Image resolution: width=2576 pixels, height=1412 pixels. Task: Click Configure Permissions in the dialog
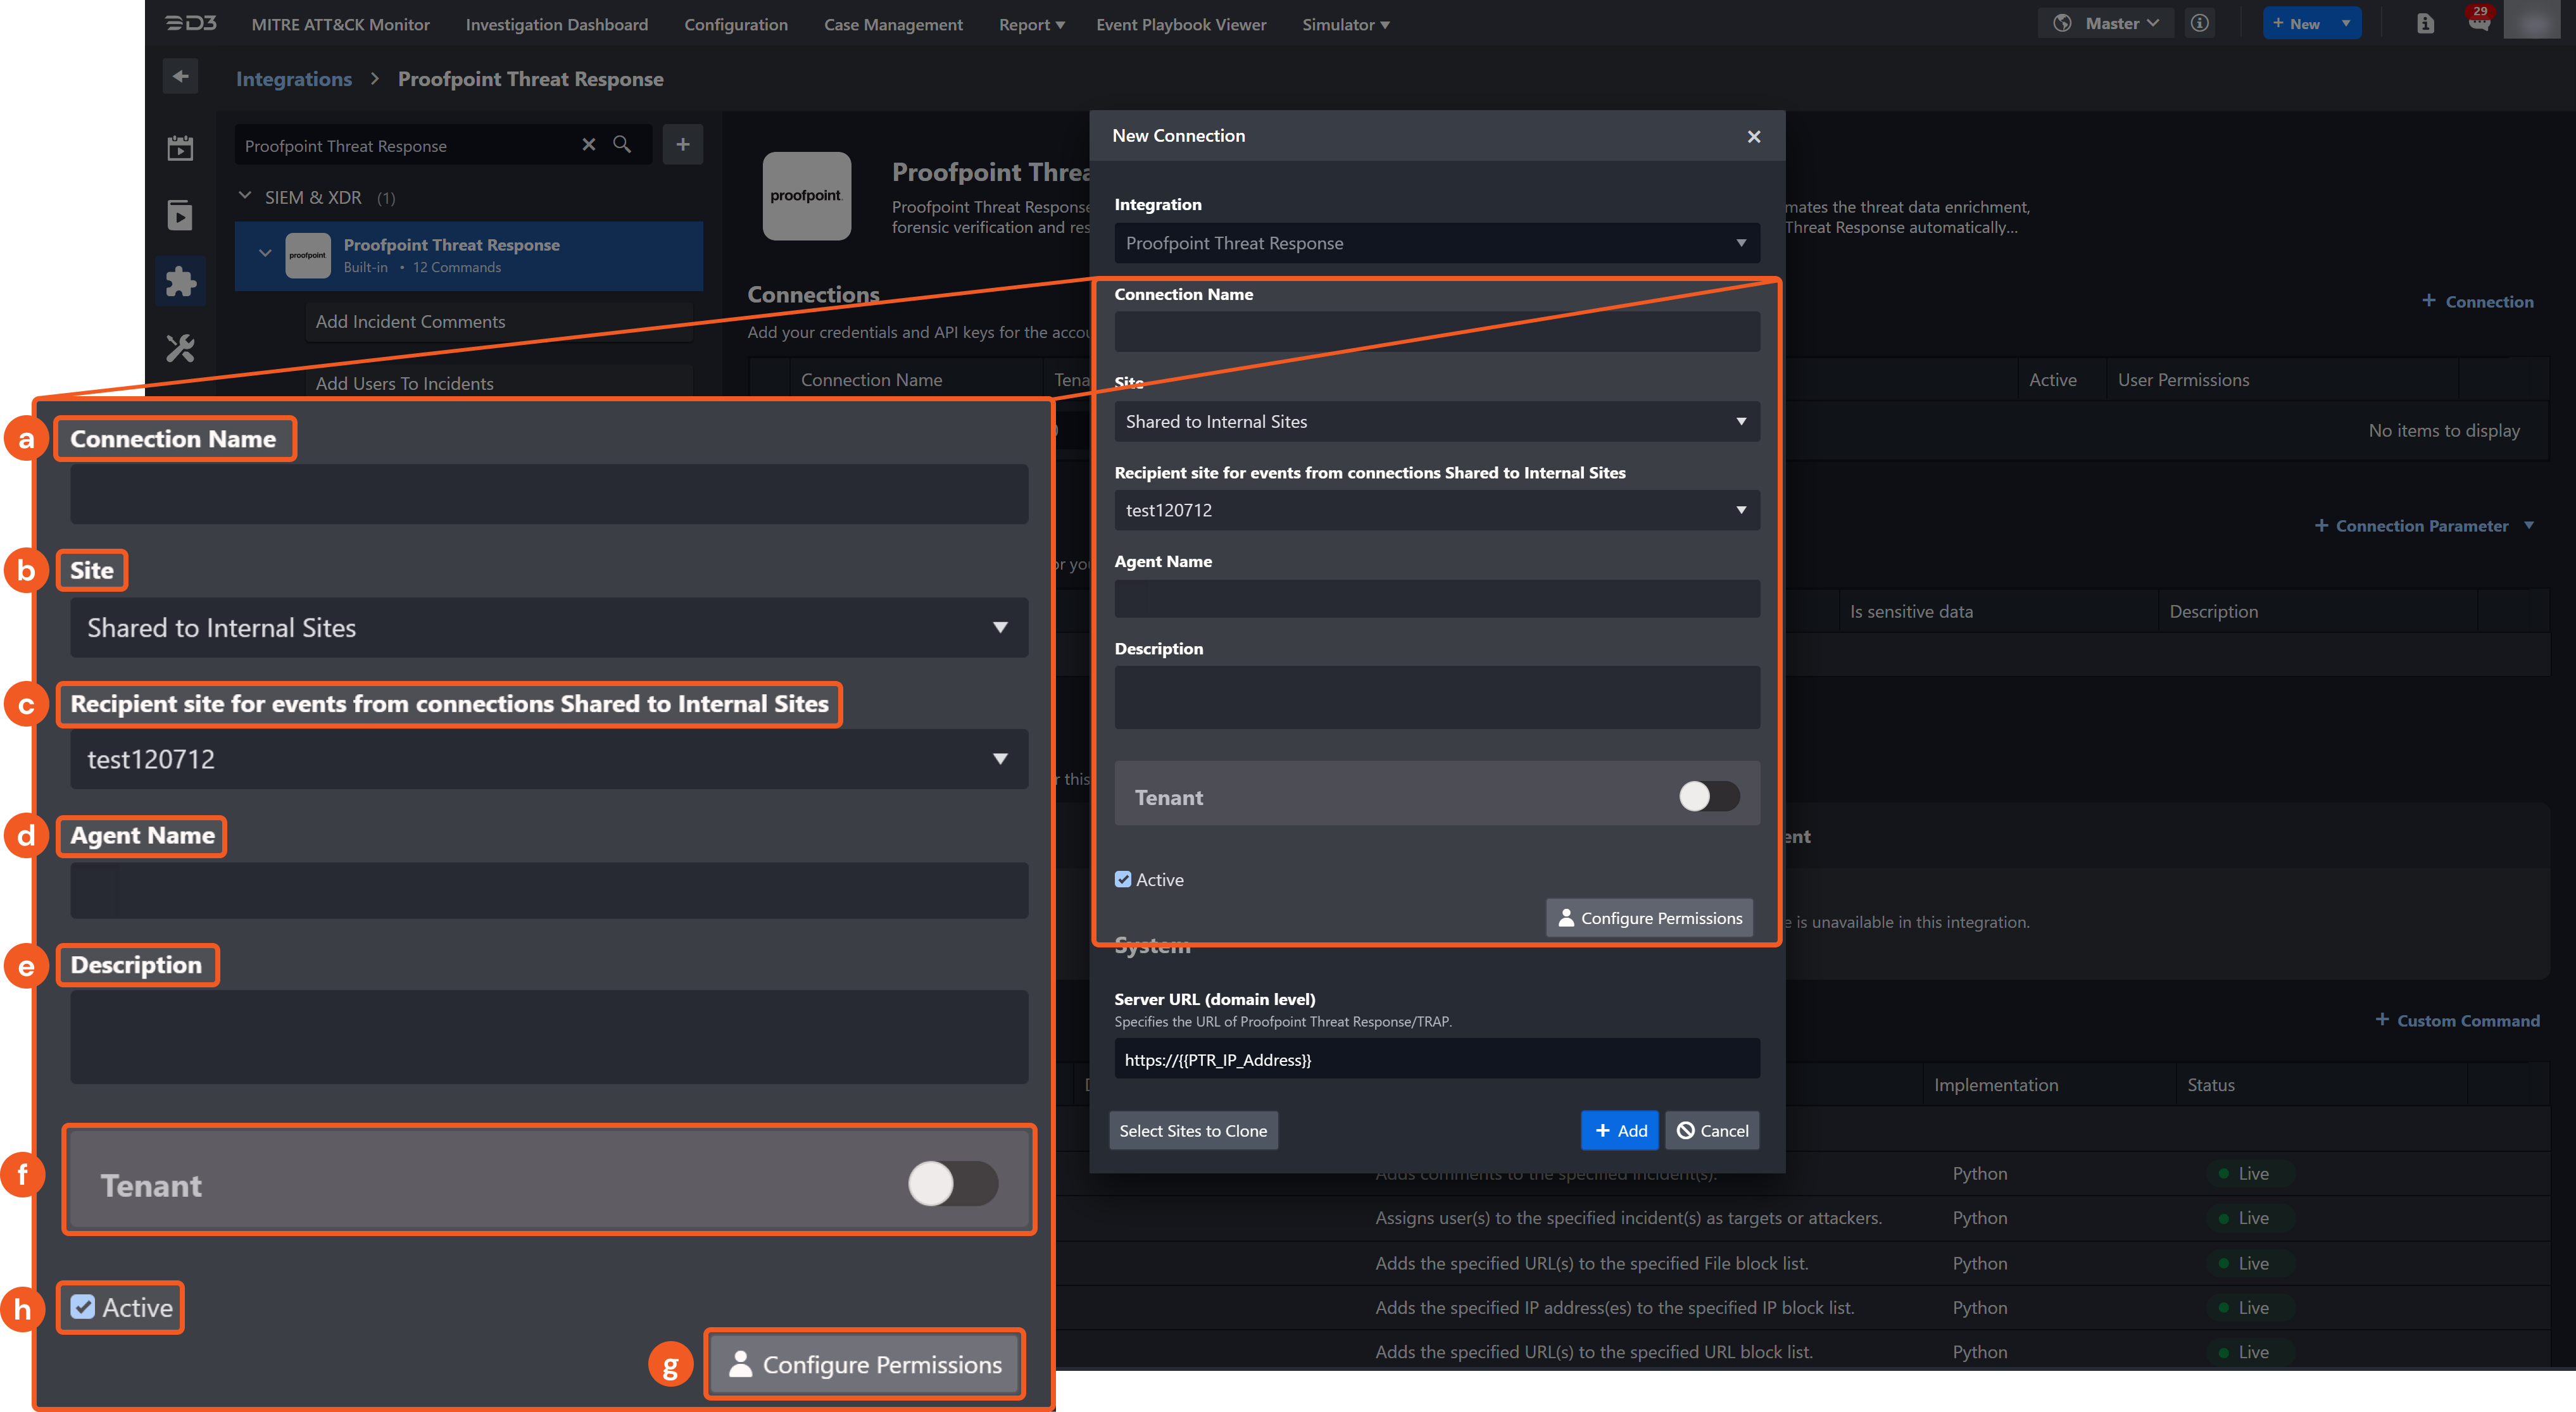[1648, 917]
